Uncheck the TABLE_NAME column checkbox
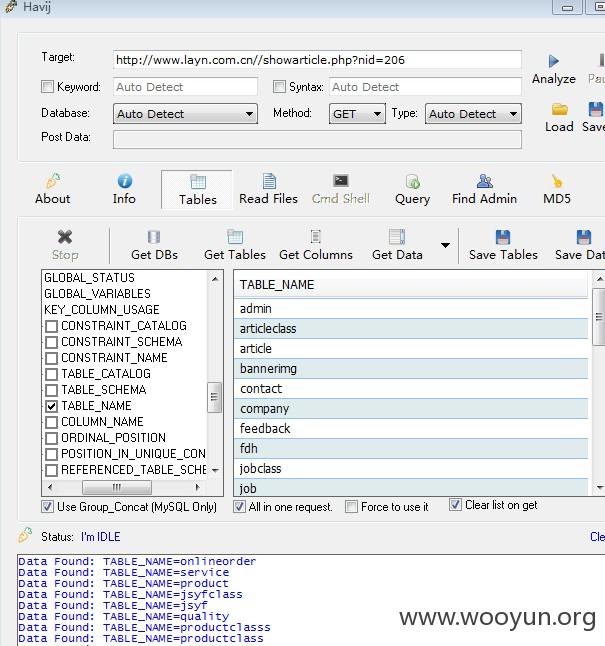The width and height of the screenshot is (605, 646). (51, 406)
